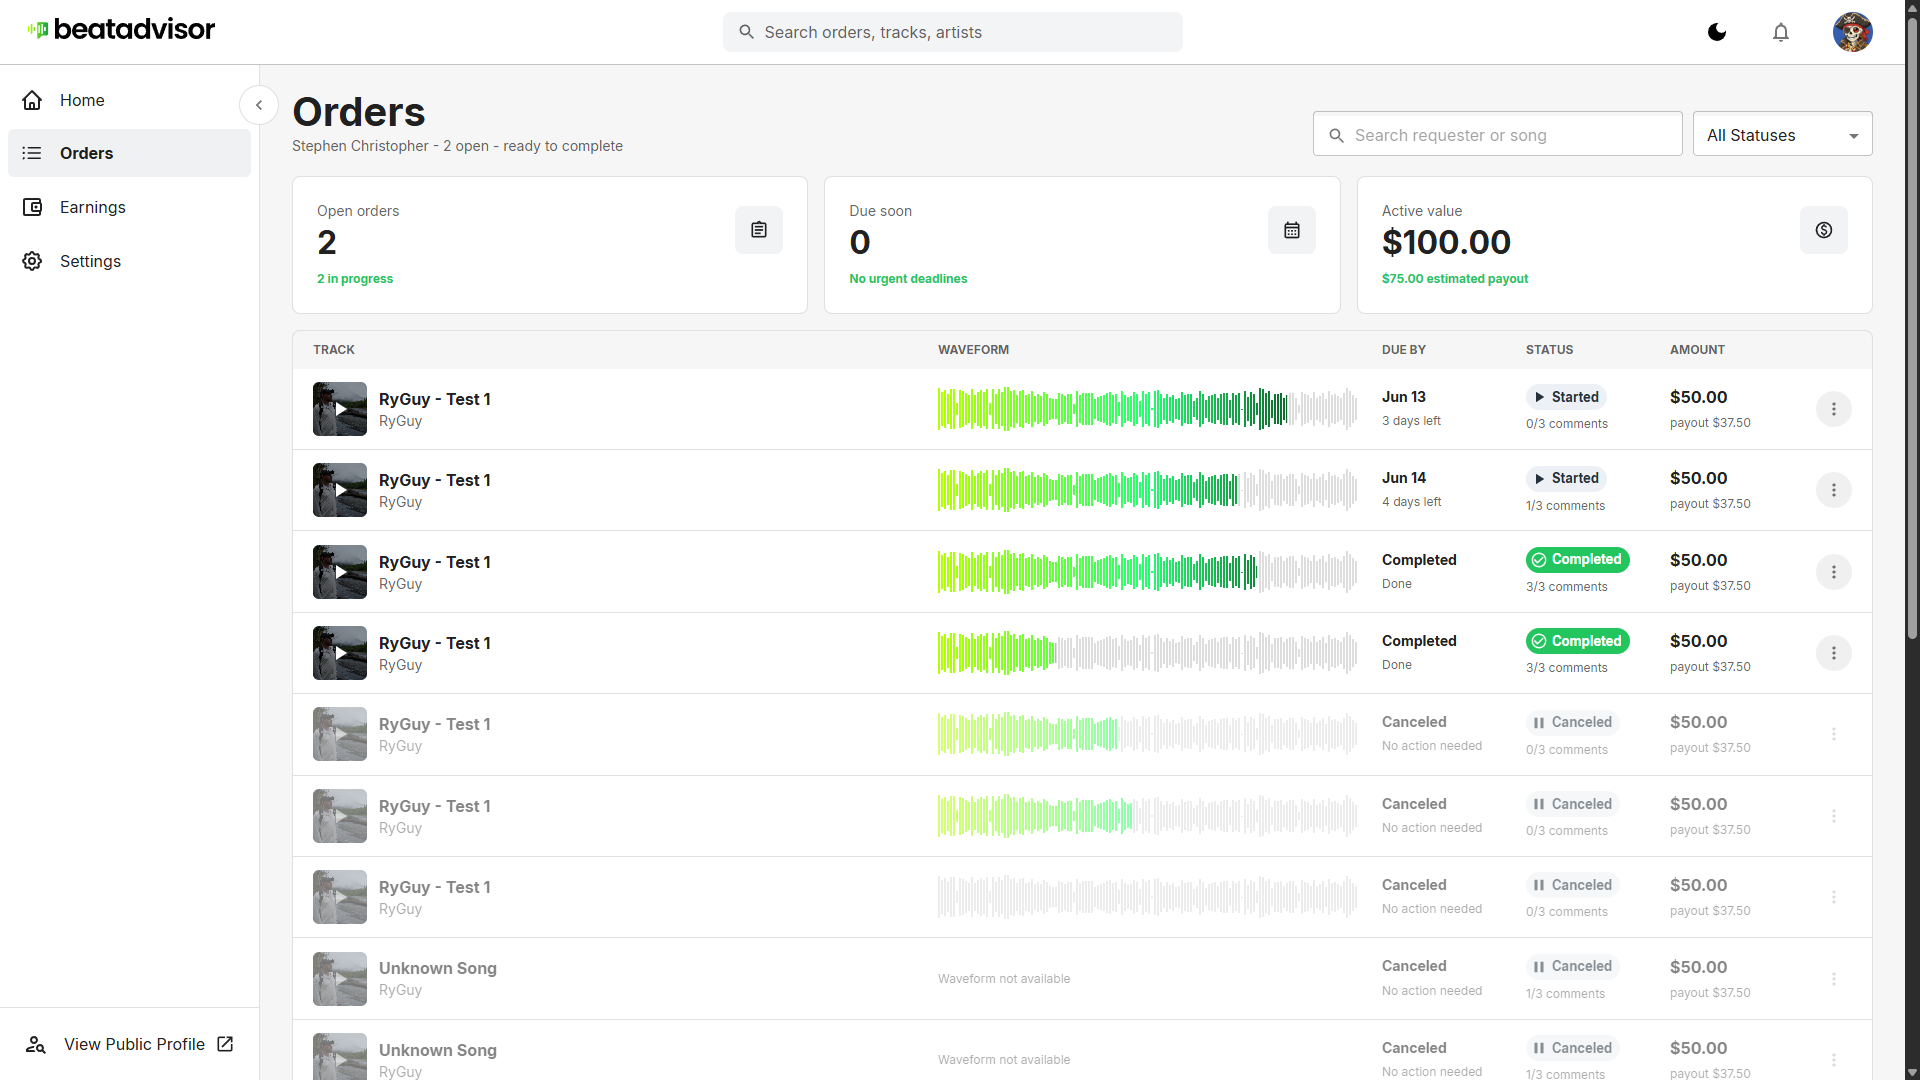Focus Search requester or song field
Image resolution: width=1920 pixels, height=1080 pixels.
pos(1497,135)
